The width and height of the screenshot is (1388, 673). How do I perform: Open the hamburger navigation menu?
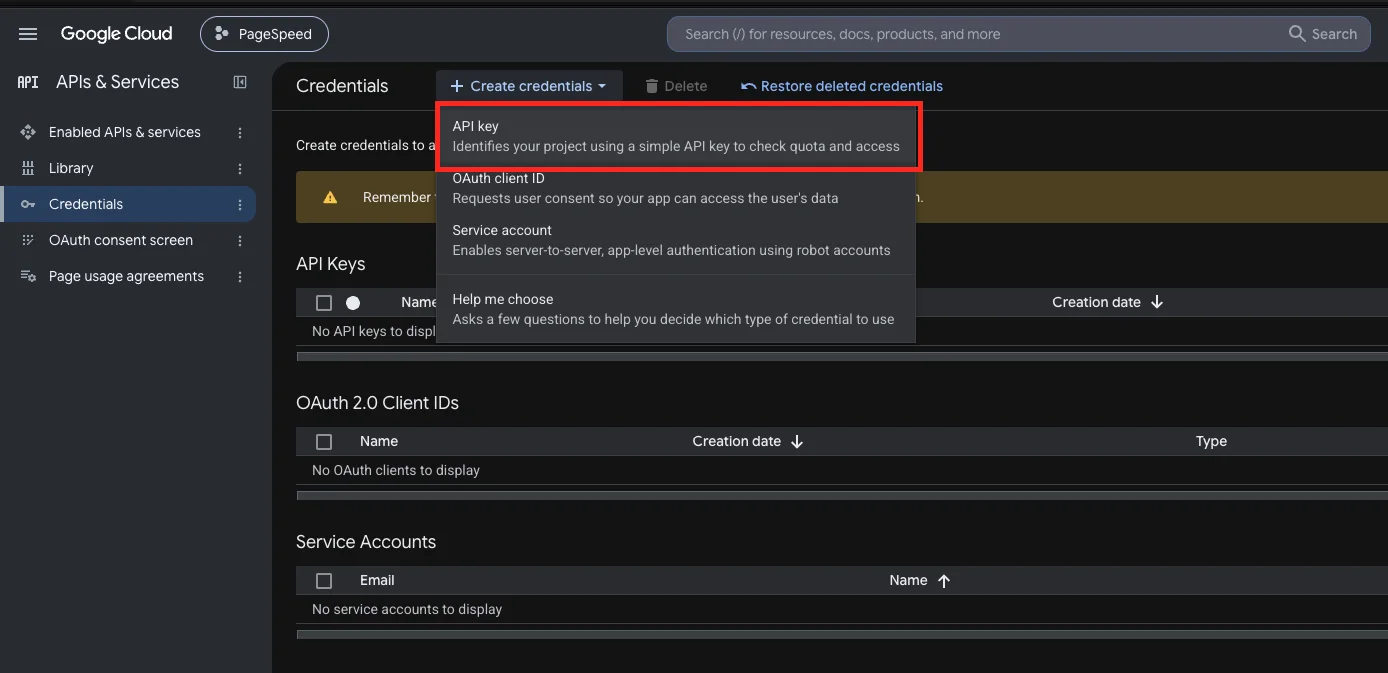(28, 34)
